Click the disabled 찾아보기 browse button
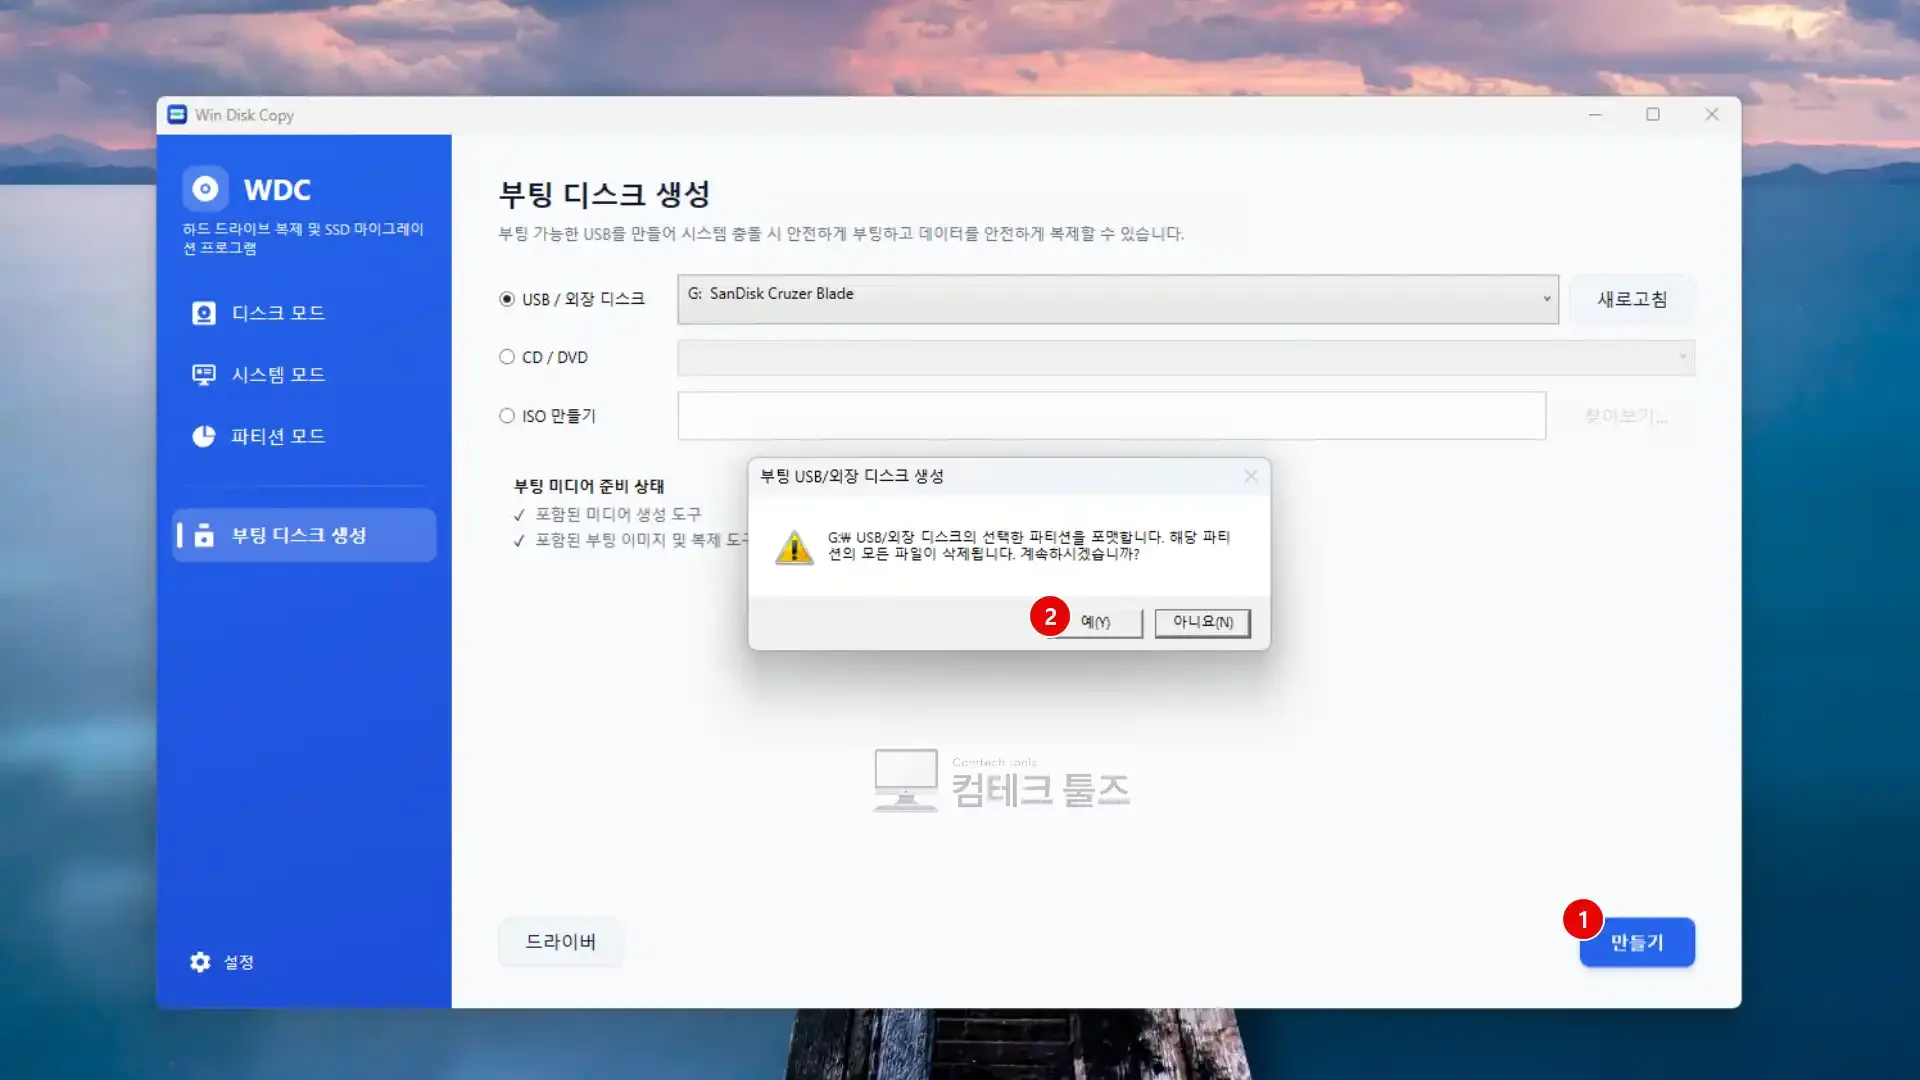This screenshot has height=1080, width=1920. pos(1625,416)
